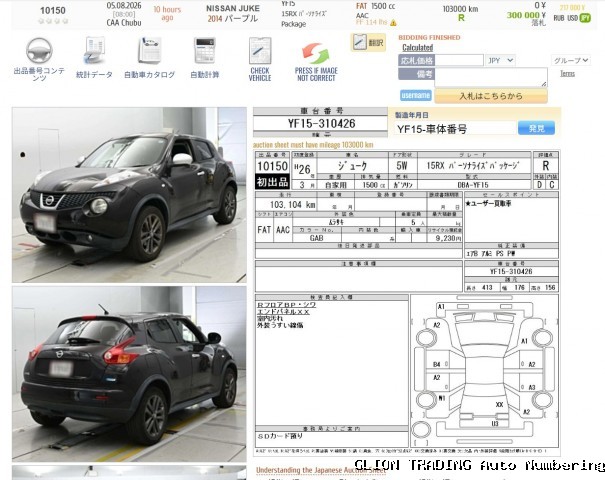Click the blue username button
Screen dimensions: 605x480
[416, 95]
